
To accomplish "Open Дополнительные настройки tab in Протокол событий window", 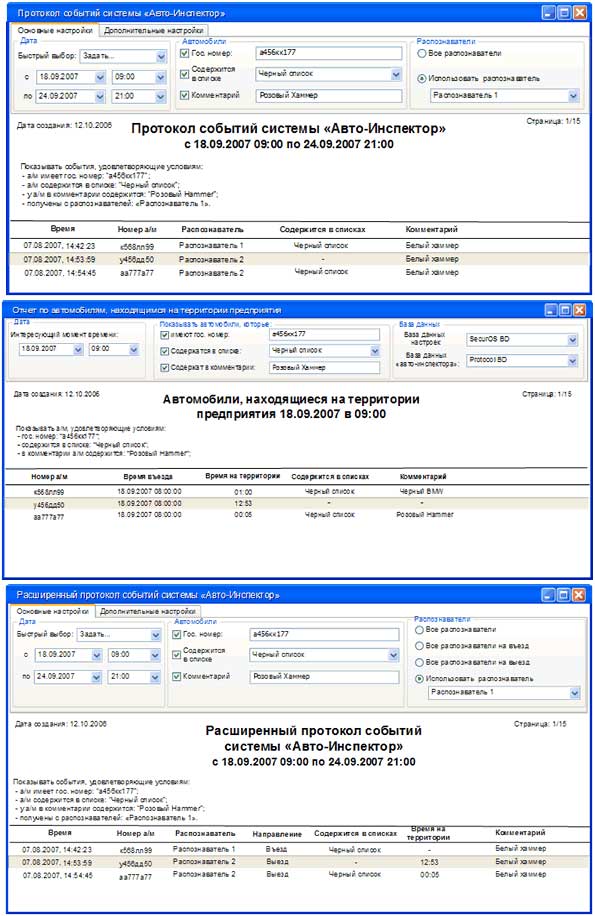I will [154, 30].
